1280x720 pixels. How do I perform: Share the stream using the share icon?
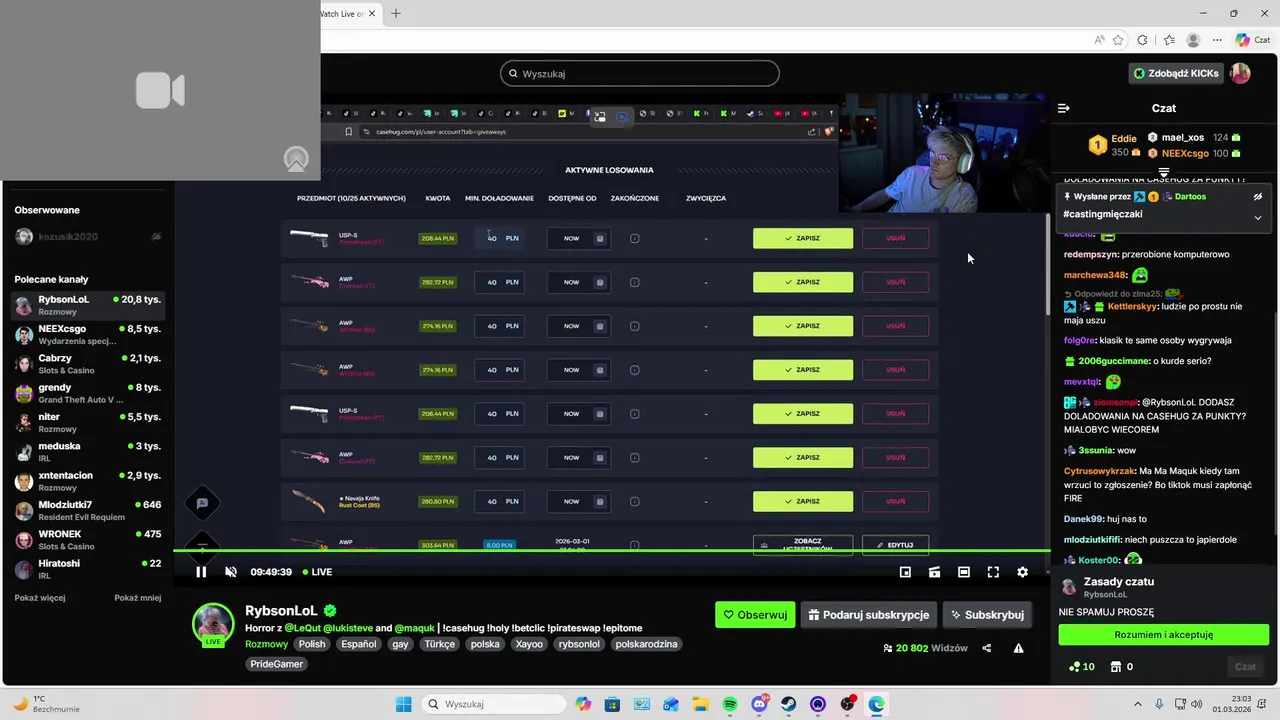tap(987, 648)
